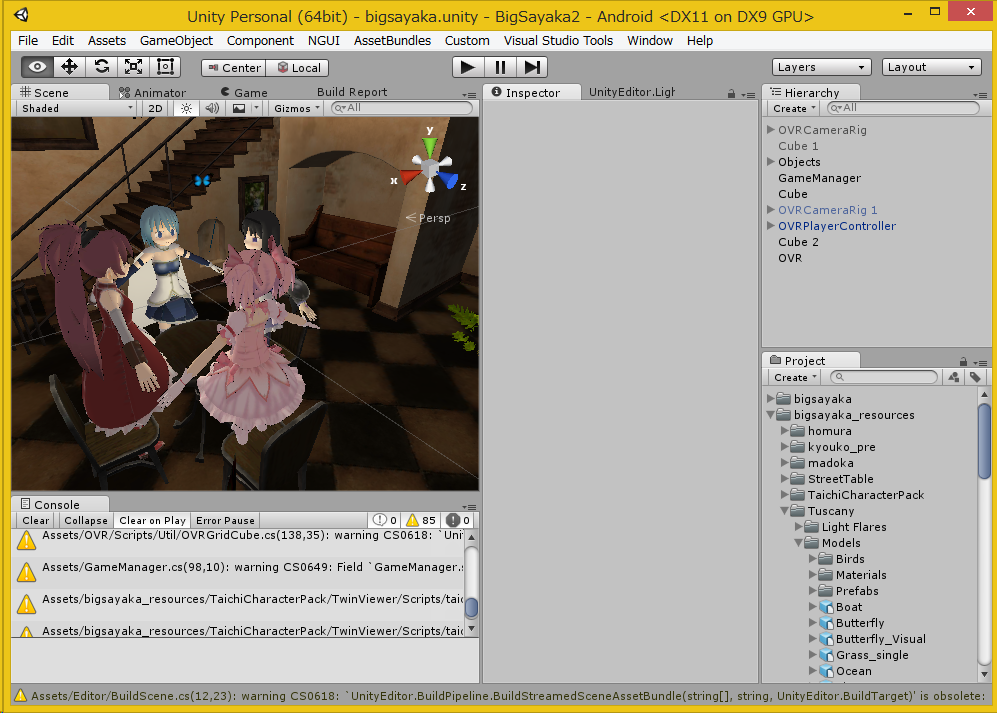
Task: Select the Butterfly model asset
Action: (x=860, y=623)
